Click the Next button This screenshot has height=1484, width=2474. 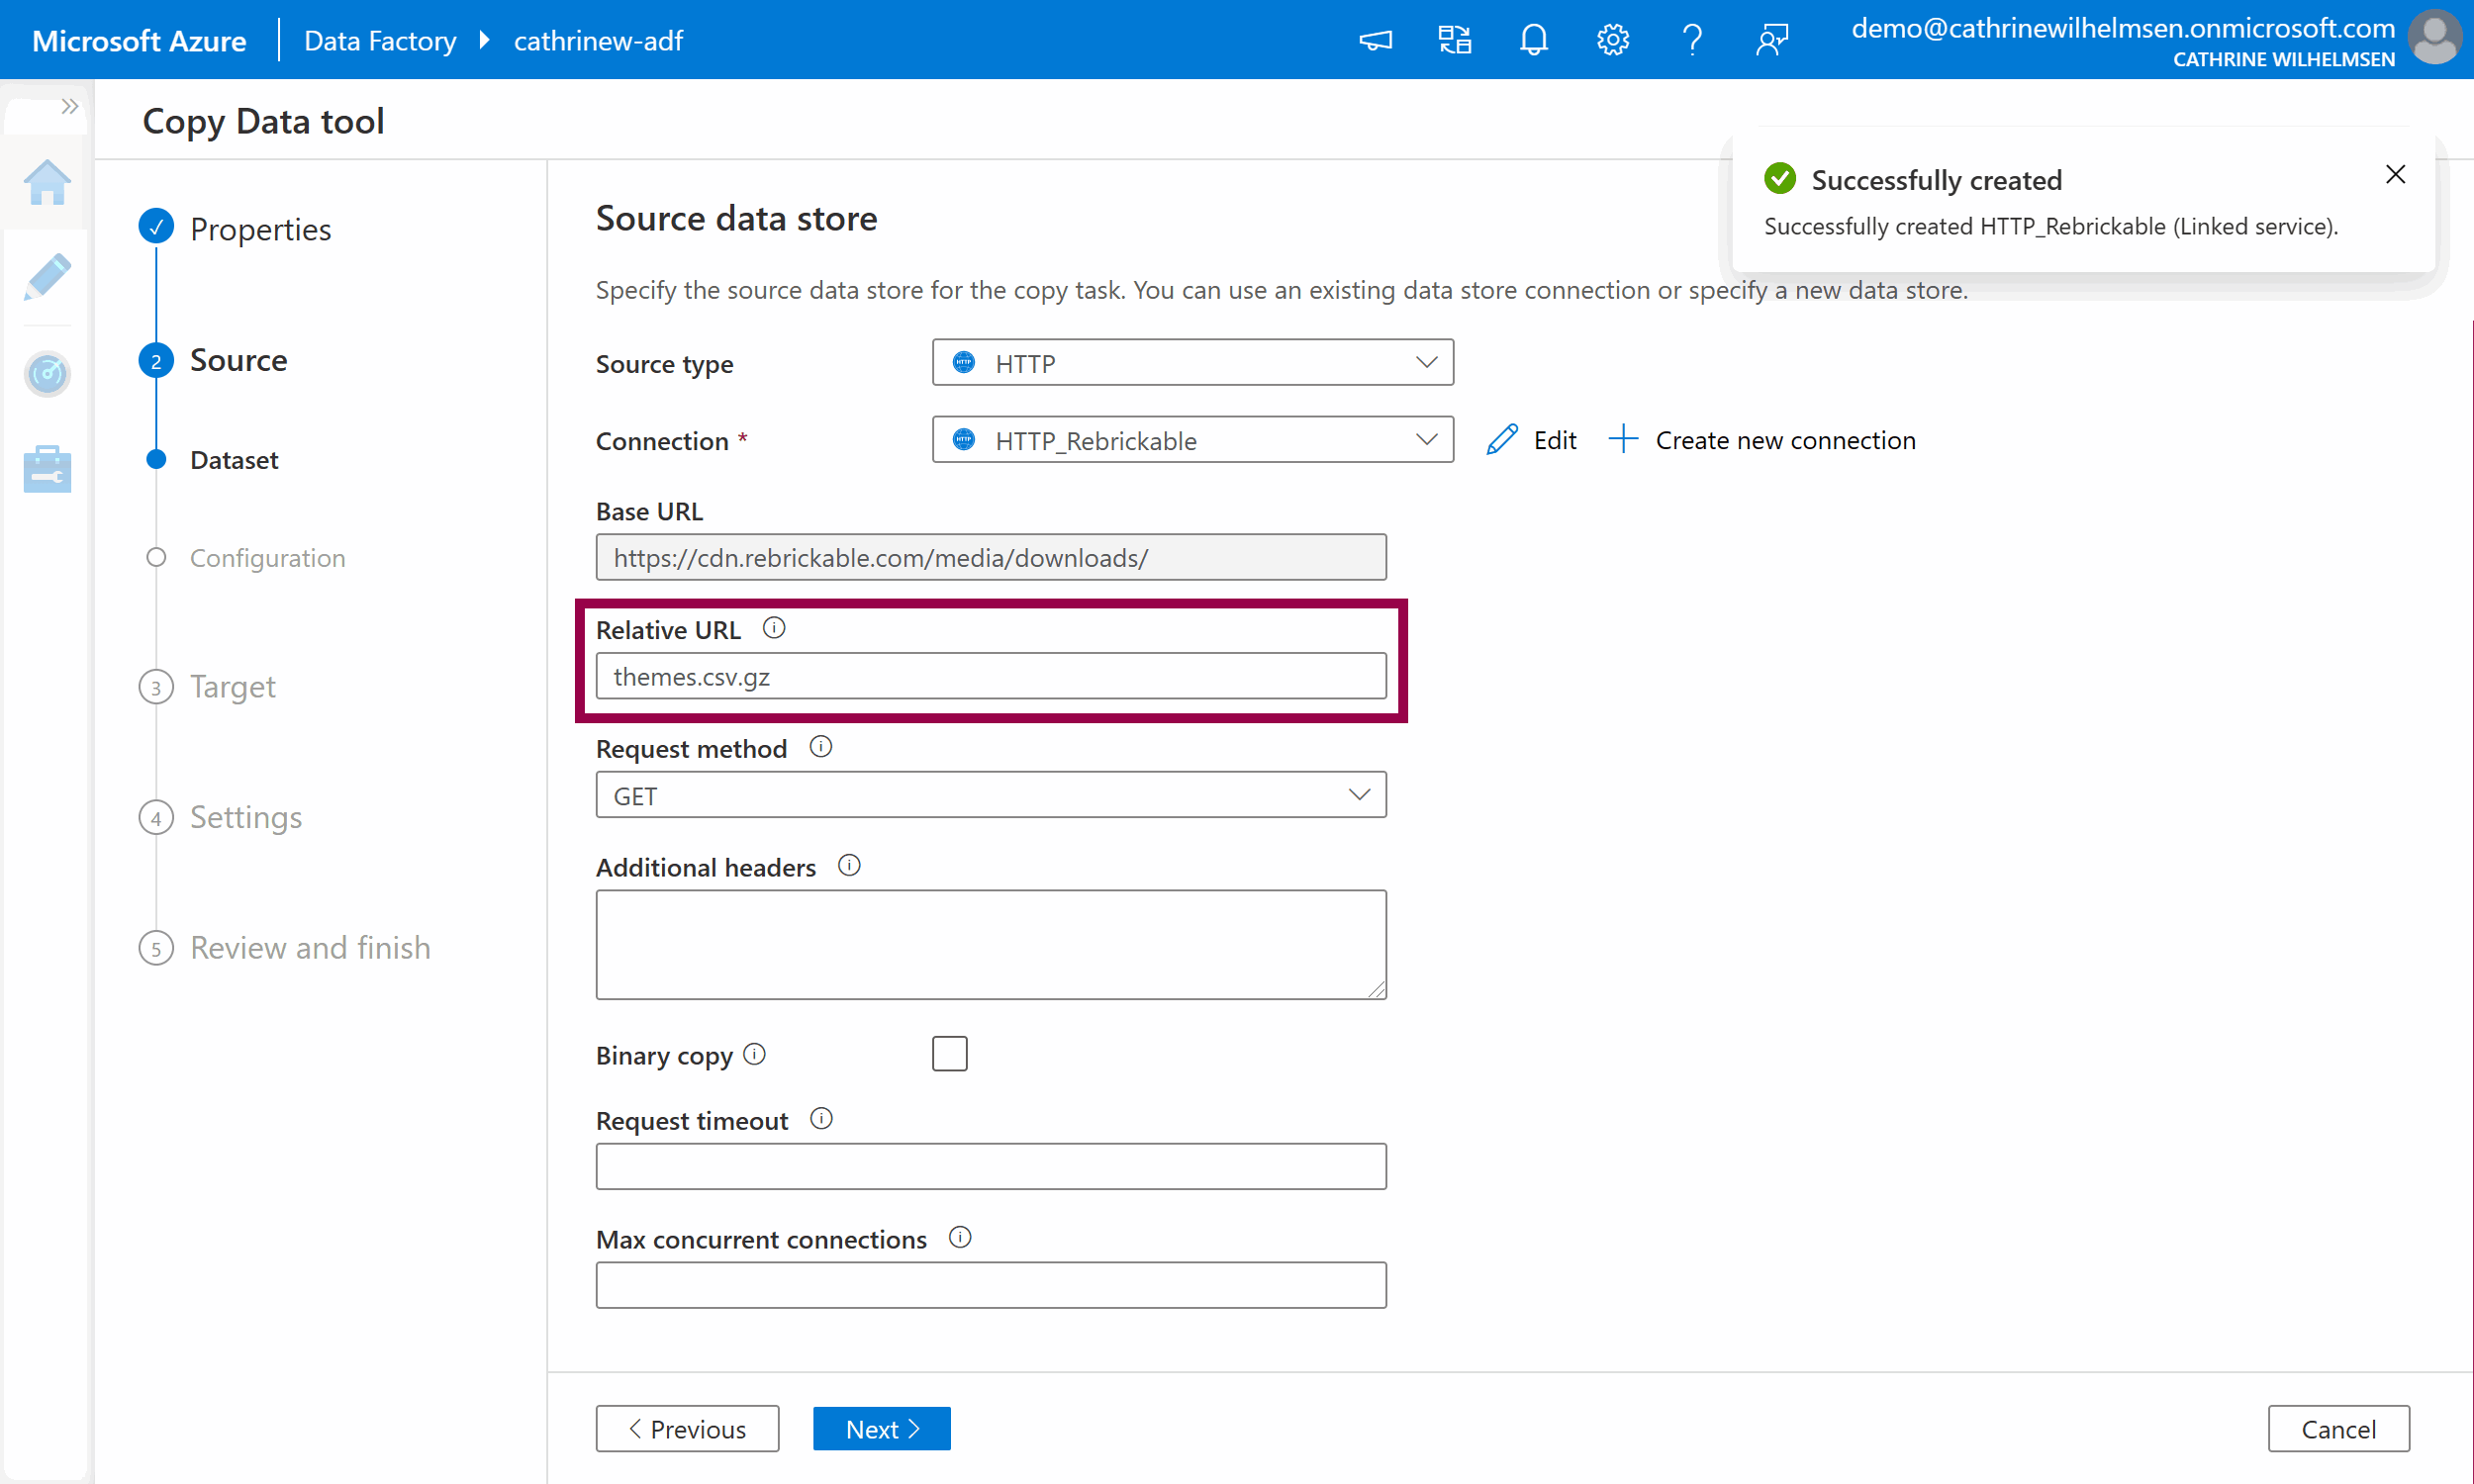pyautogui.click(x=881, y=1428)
